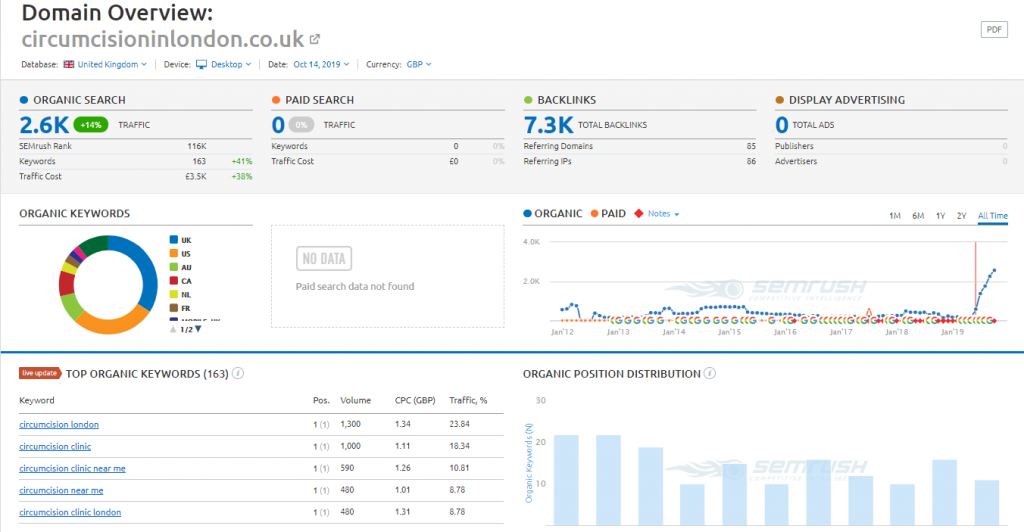This screenshot has height=532, width=1024.
Task: Open the external link icon beside domain name
Action: pos(314,39)
